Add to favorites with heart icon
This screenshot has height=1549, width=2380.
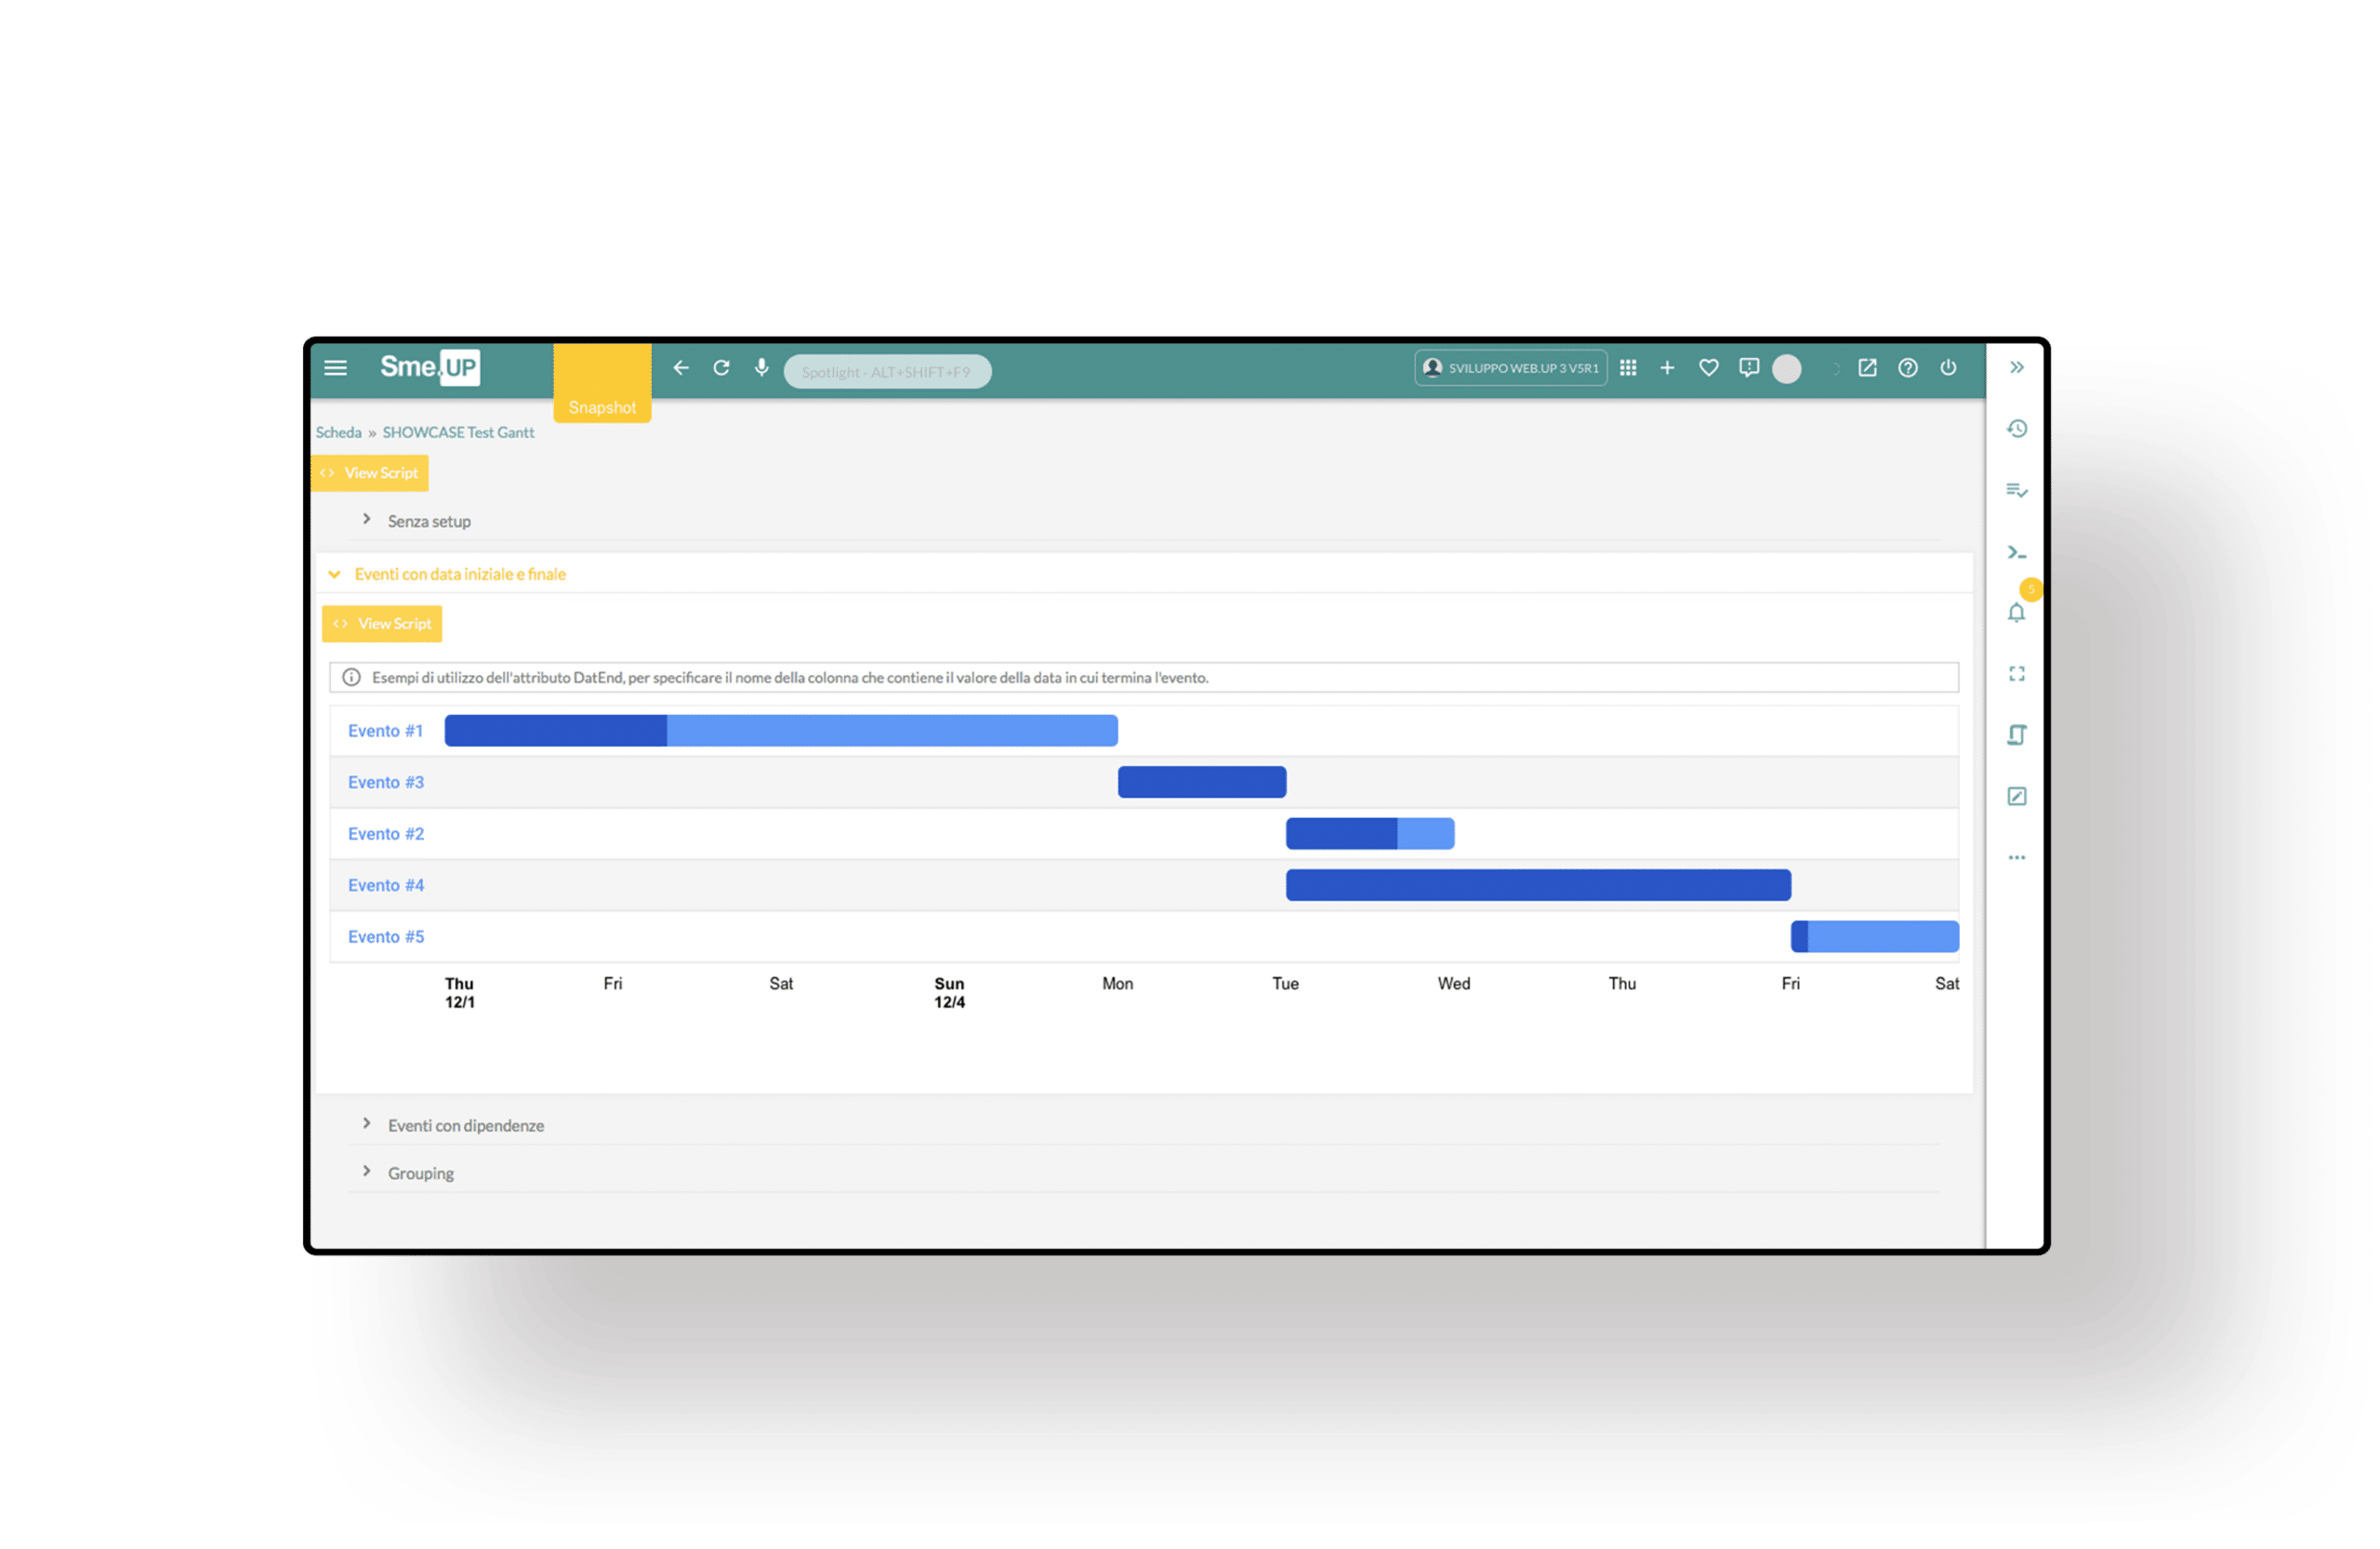[x=1709, y=368]
